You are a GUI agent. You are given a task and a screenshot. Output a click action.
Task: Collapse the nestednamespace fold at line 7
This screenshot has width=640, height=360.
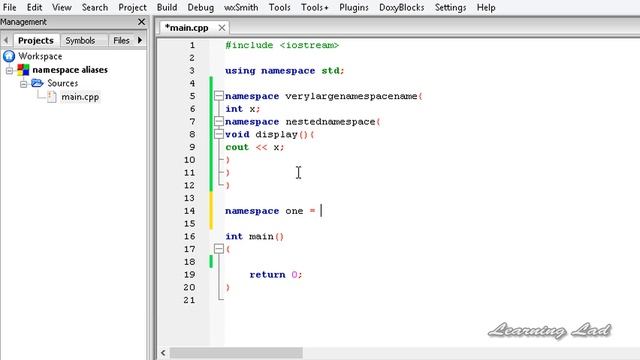point(219,122)
